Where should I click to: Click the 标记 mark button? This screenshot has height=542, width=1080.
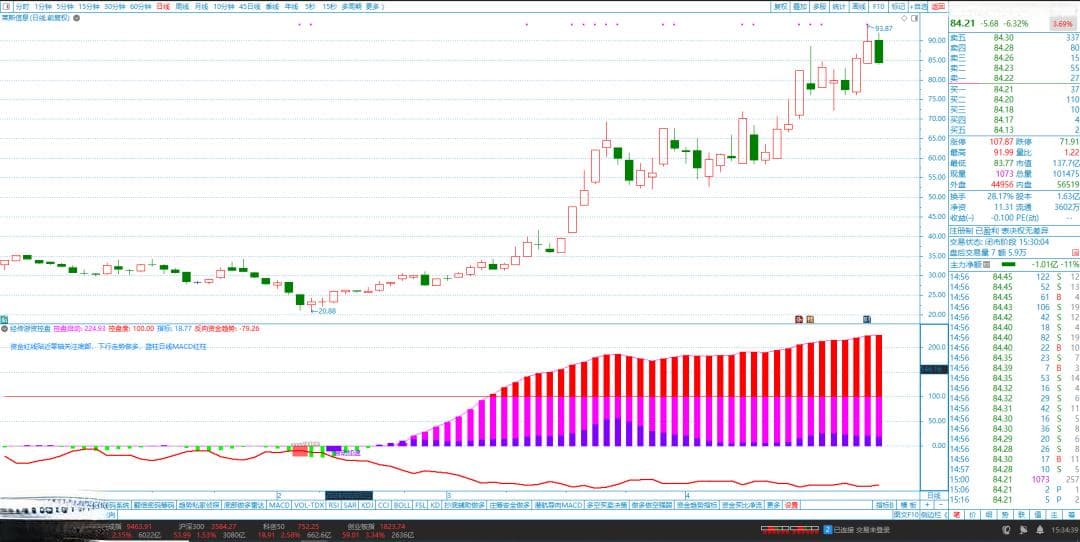[x=898, y=6]
